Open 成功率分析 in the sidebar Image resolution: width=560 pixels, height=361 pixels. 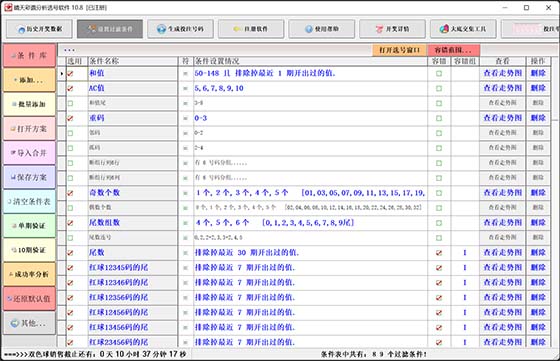pos(30,274)
